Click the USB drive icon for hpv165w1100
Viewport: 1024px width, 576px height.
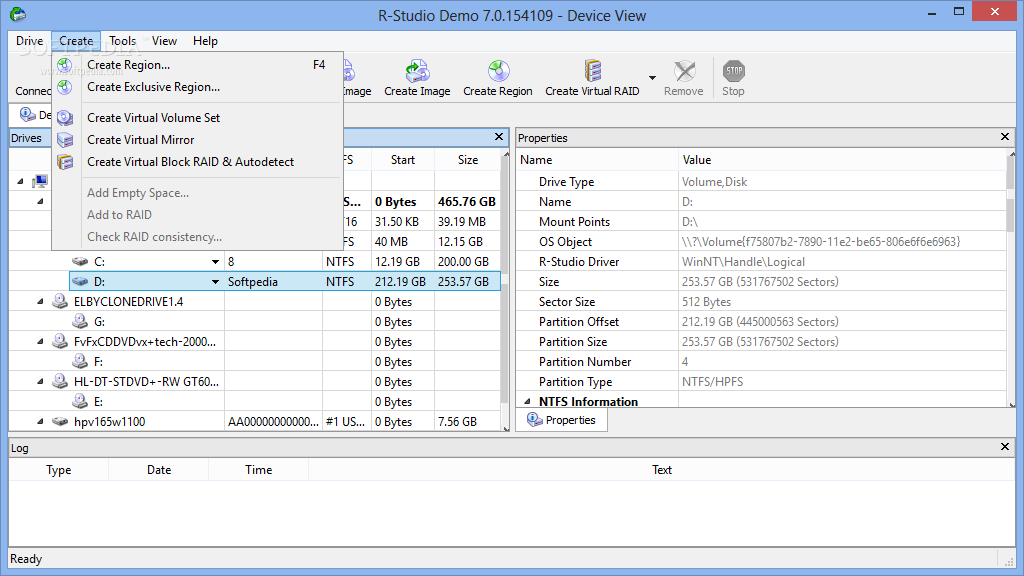(60, 421)
